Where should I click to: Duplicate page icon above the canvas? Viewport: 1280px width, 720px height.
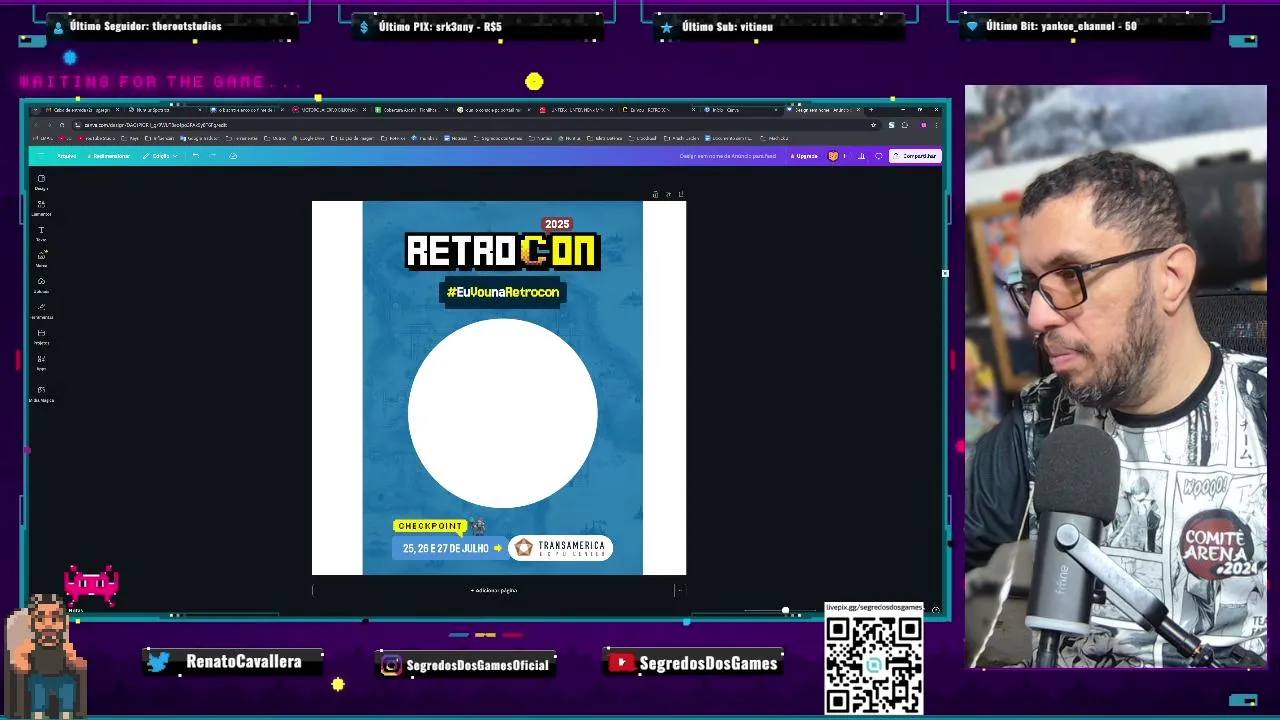coord(668,194)
